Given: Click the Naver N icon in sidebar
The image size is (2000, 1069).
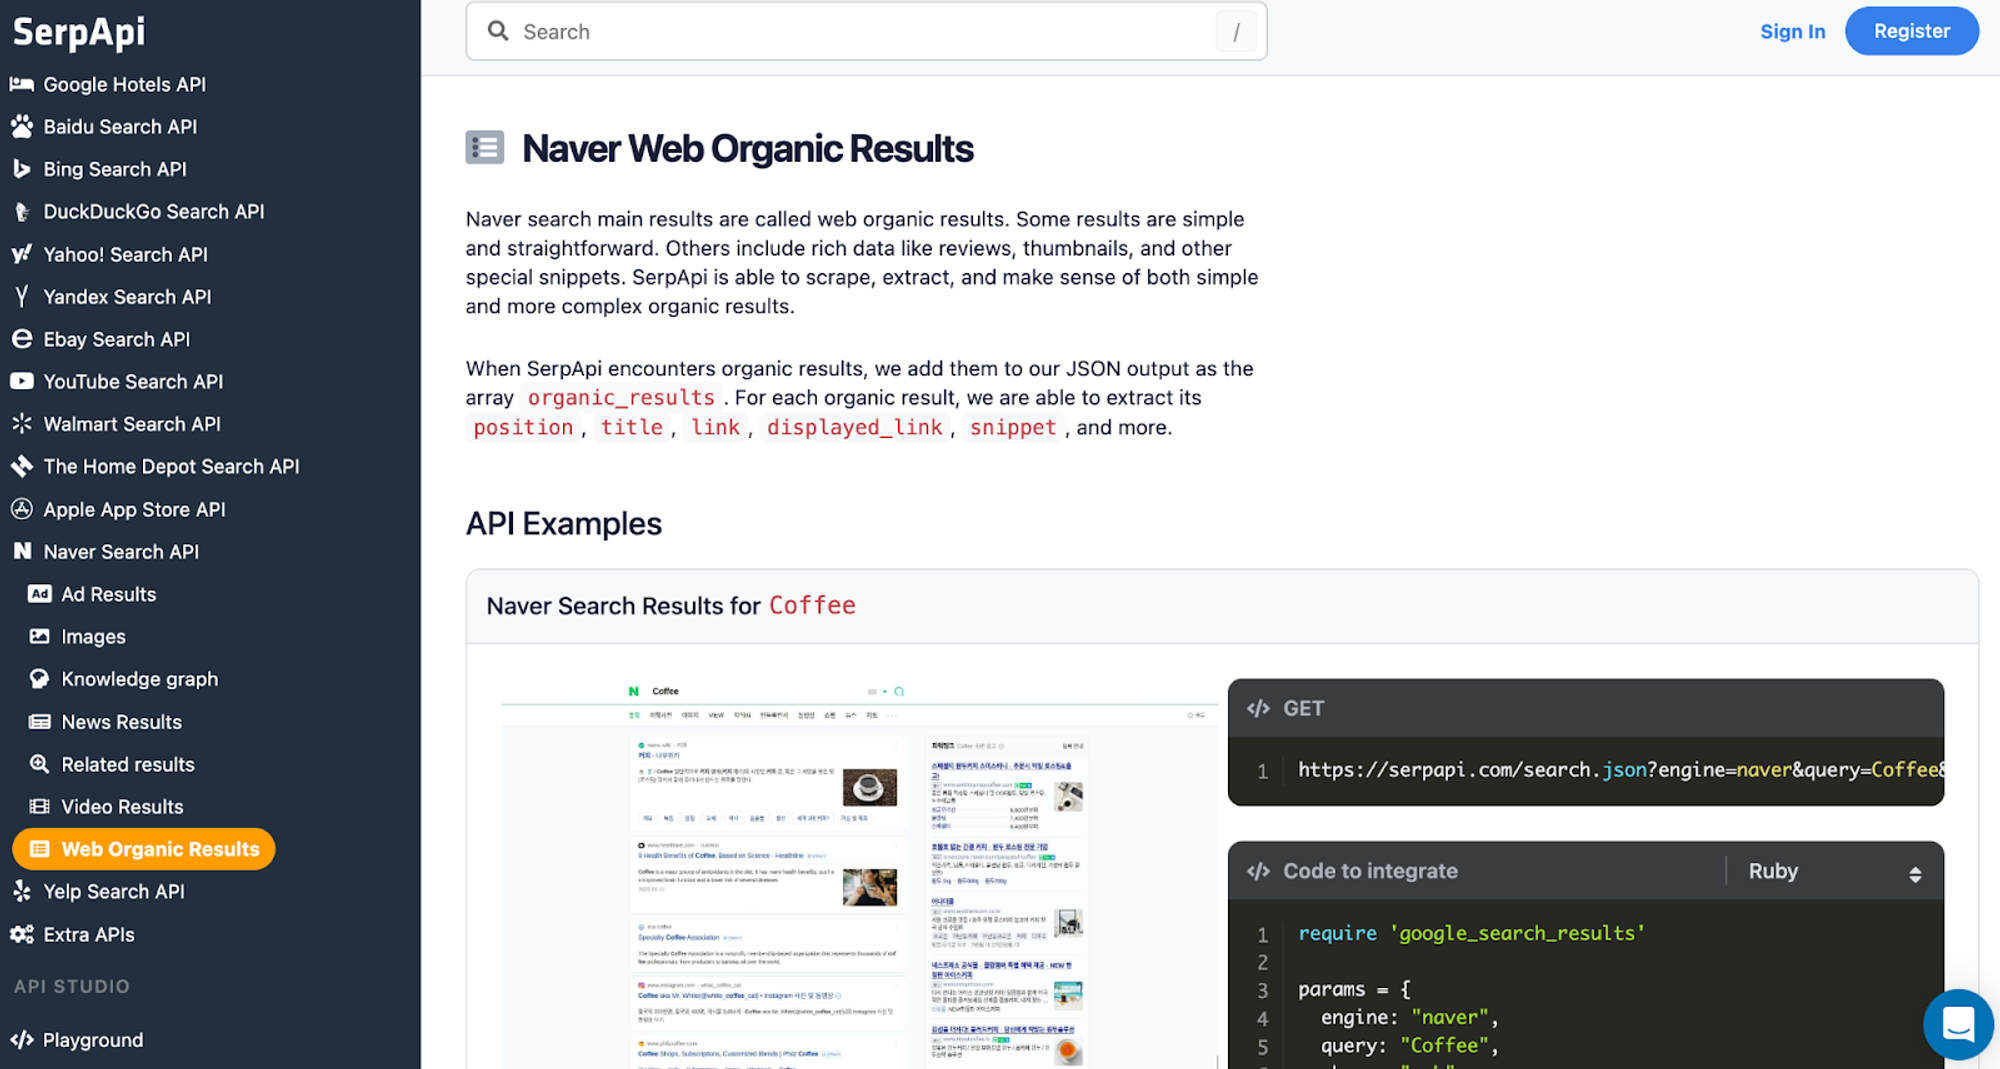Looking at the screenshot, I should tap(22, 551).
